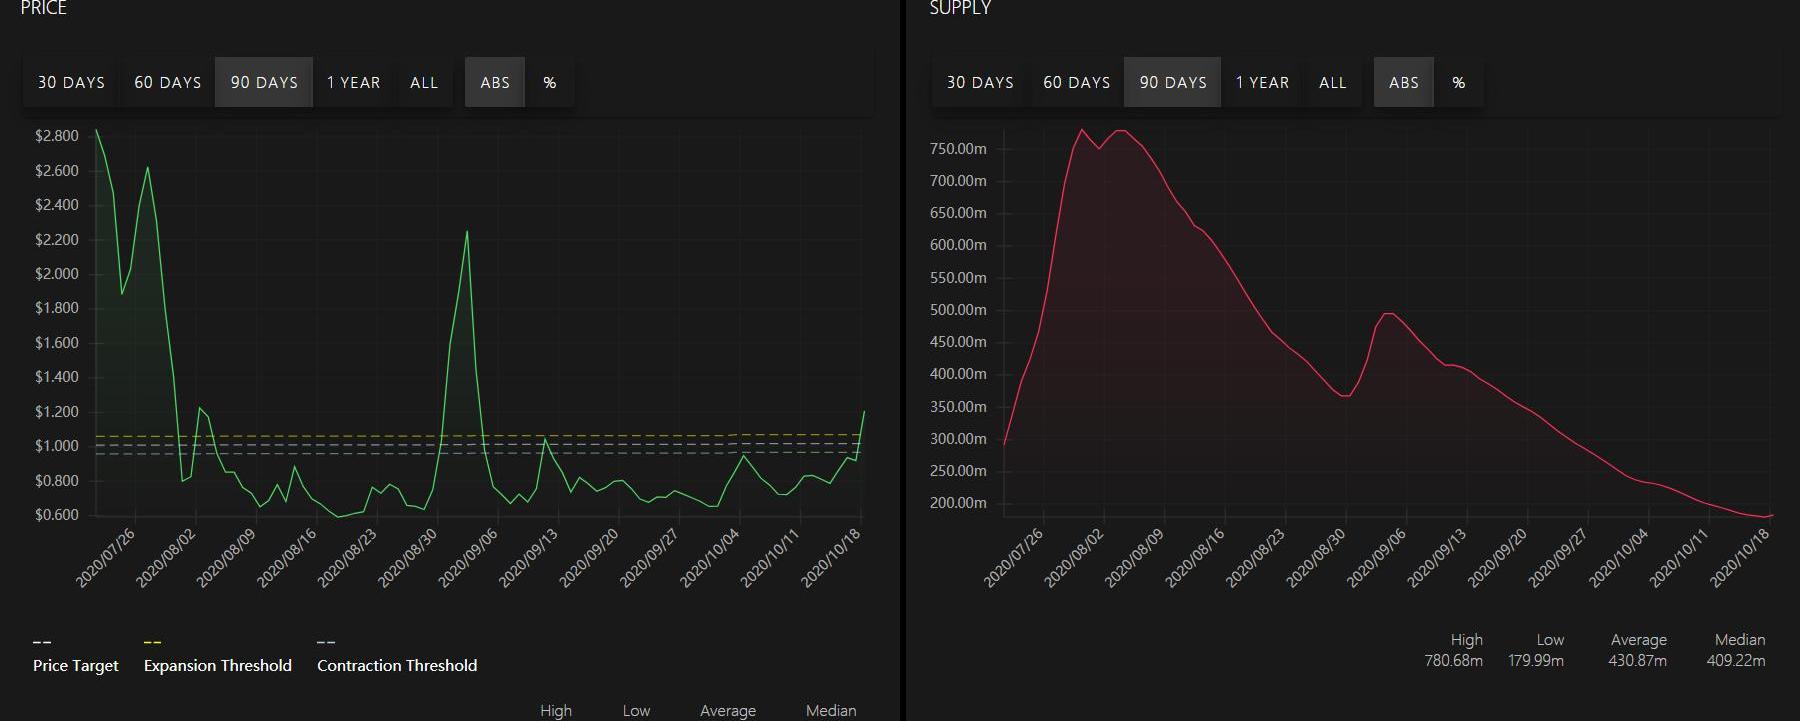Select 30 DAYS range in Price chart
The height and width of the screenshot is (721, 1800).
pyautogui.click(x=71, y=83)
